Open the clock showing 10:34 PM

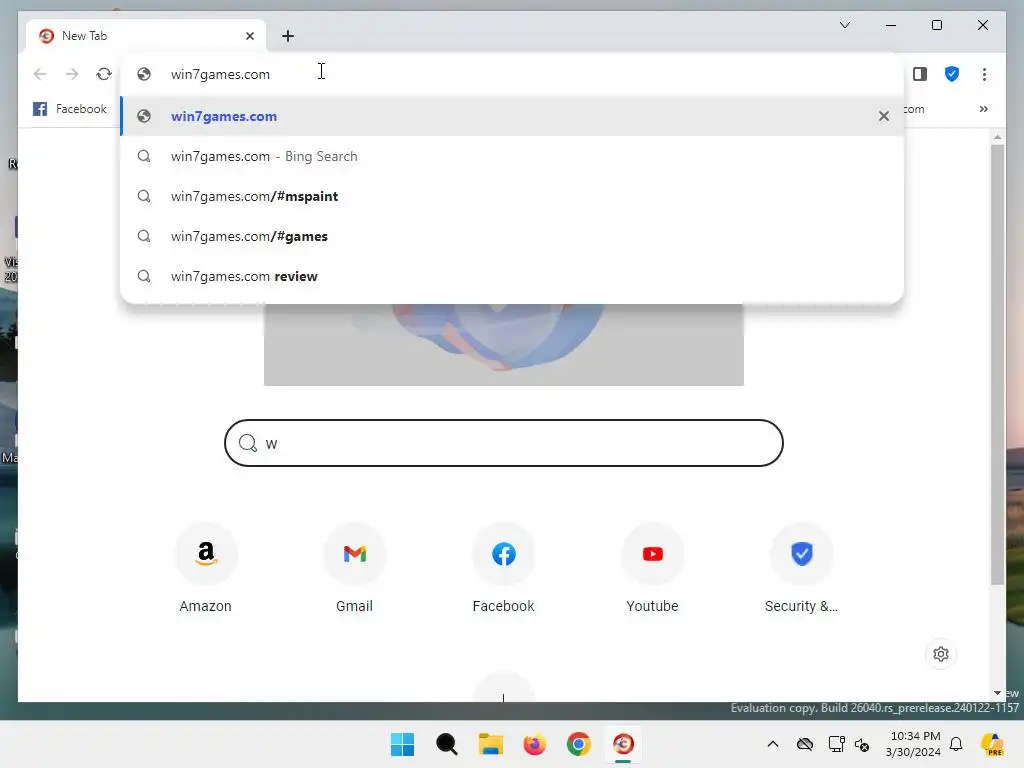(x=914, y=744)
